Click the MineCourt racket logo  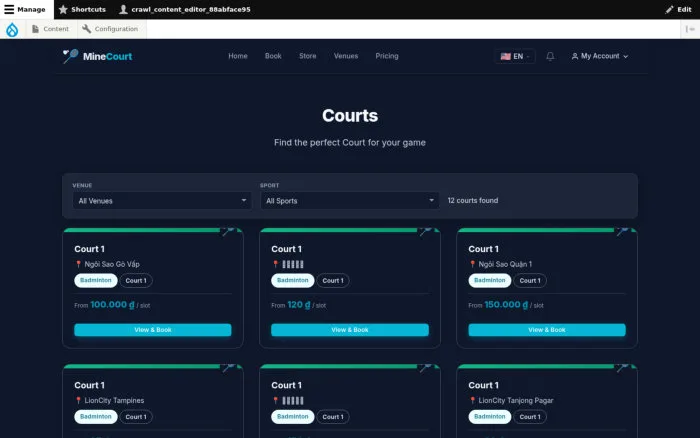(x=70, y=56)
